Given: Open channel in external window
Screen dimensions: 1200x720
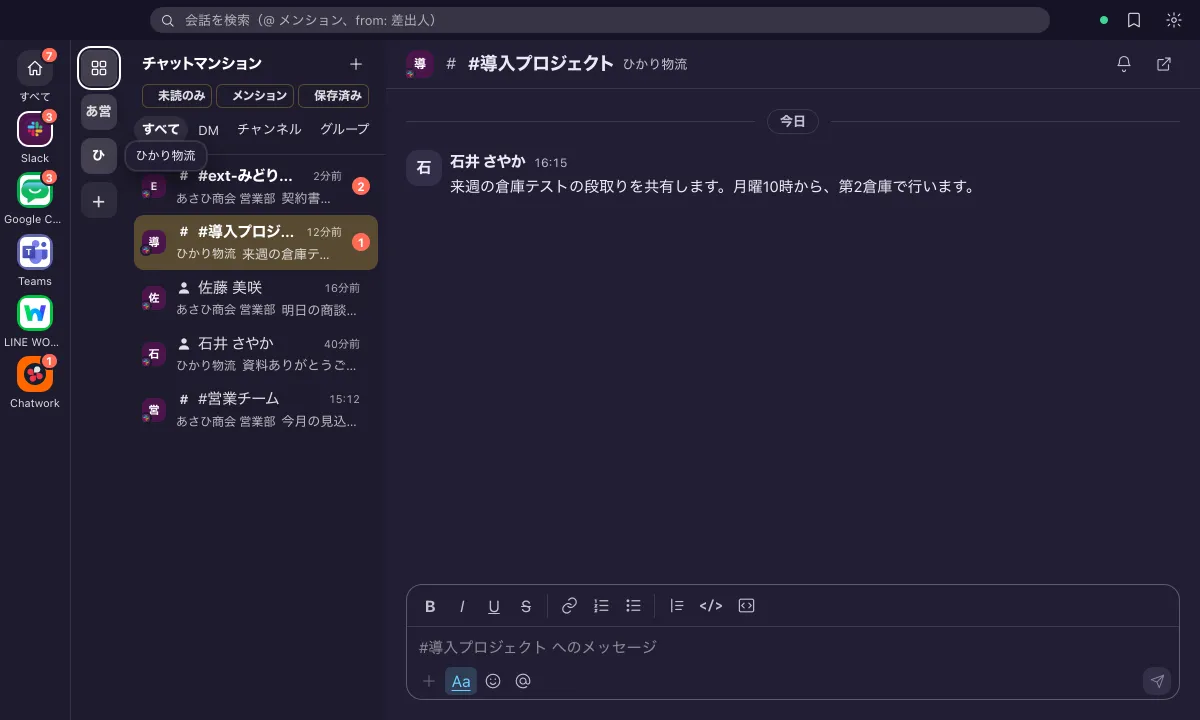Looking at the screenshot, I should pyautogui.click(x=1164, y=64).
